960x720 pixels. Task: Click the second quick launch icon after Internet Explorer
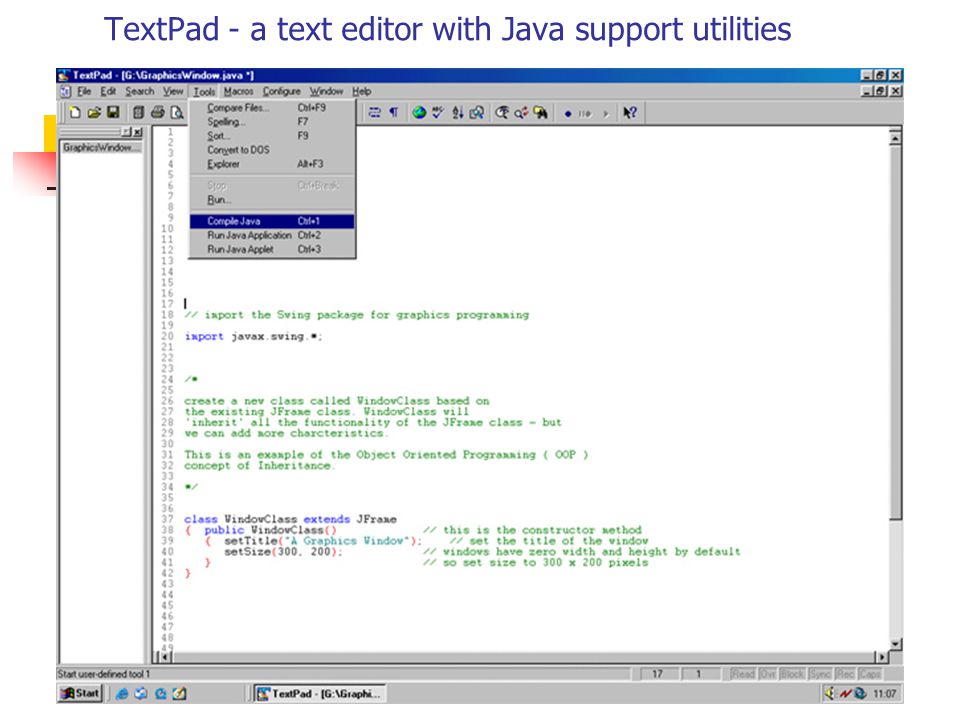pos(160,694)
